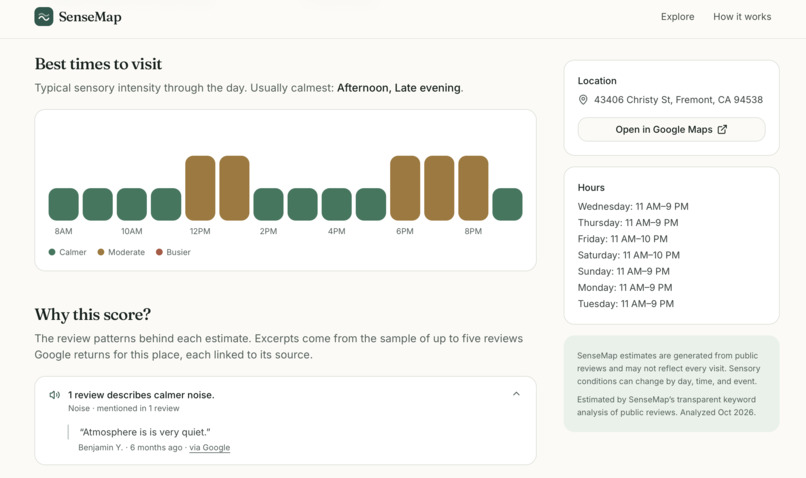Screen dimensions: 806x478
Task: Click the quote "Atmosphere is is very quiet."
Action: click(144, 432)
